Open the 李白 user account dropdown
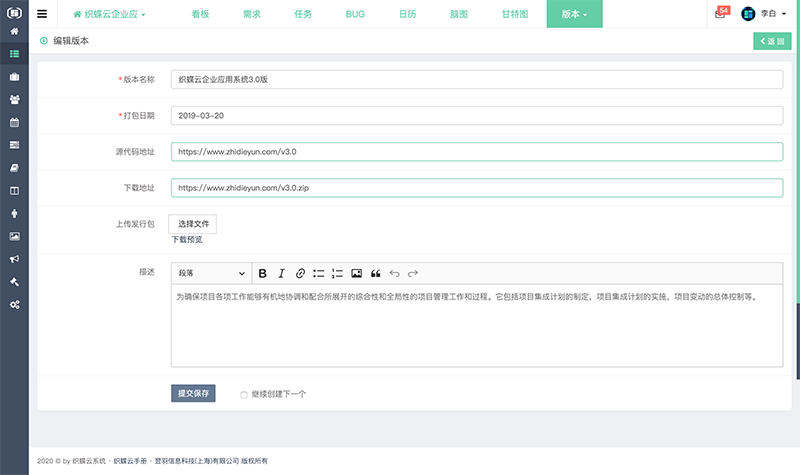 tap(773, 14)
